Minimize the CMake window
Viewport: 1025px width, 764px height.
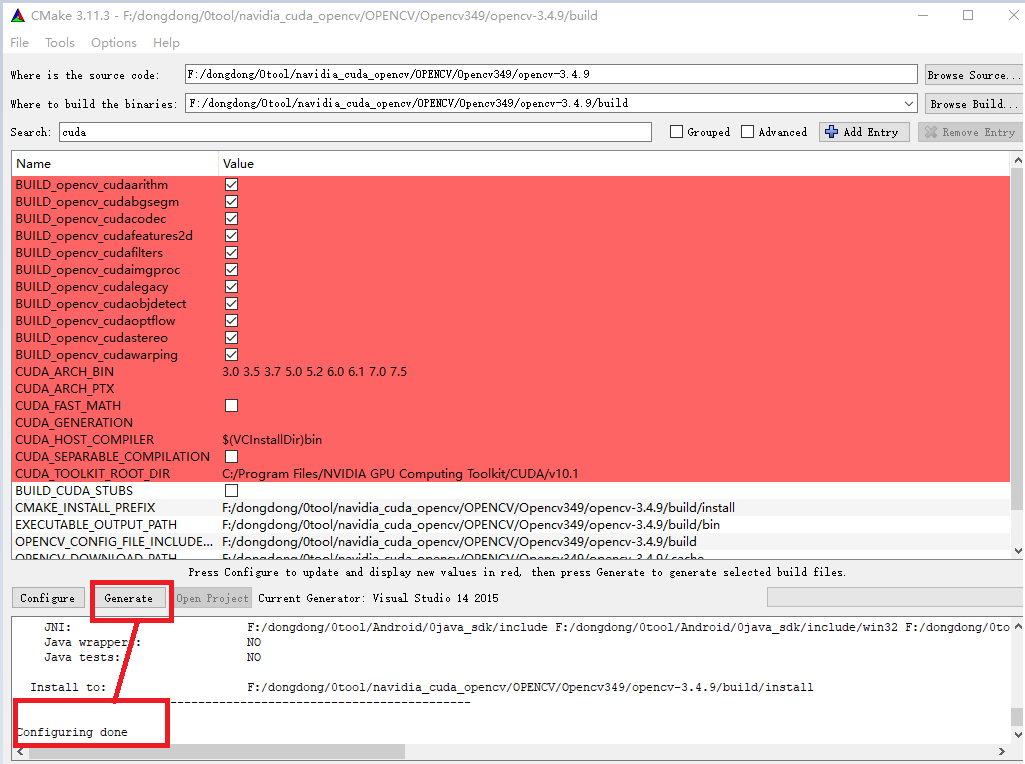(x=922, y=16)
